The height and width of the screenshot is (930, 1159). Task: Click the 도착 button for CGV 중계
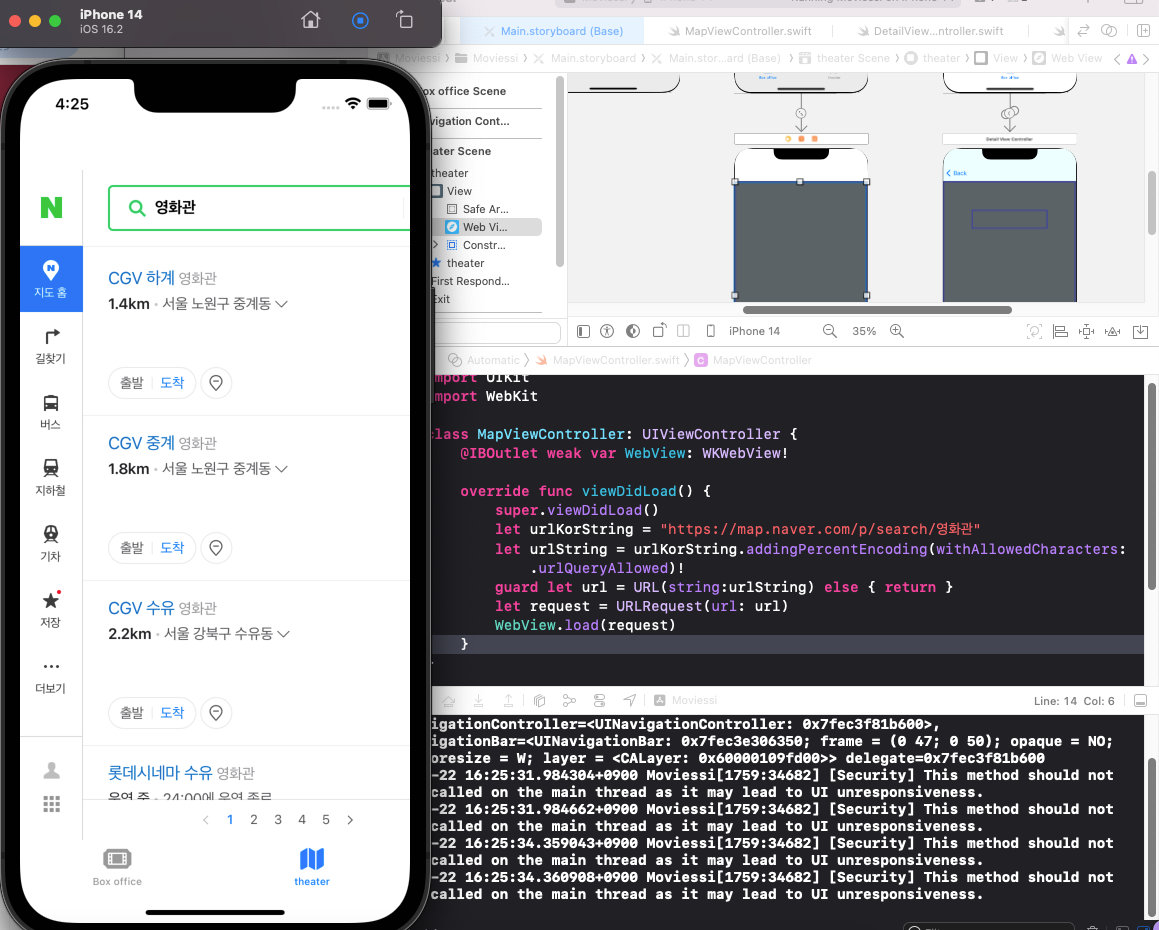click(172, 548)
